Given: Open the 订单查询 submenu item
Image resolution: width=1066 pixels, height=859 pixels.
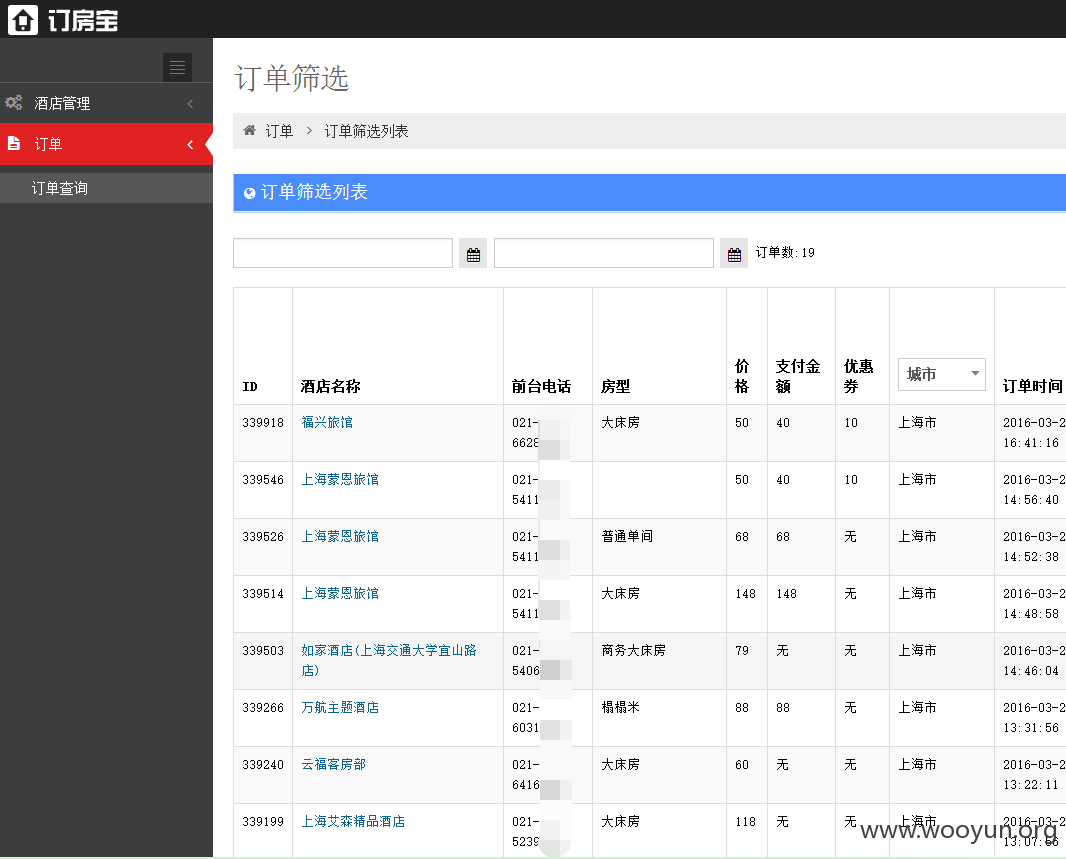Looking at the screenshot, I should point(107,188).
